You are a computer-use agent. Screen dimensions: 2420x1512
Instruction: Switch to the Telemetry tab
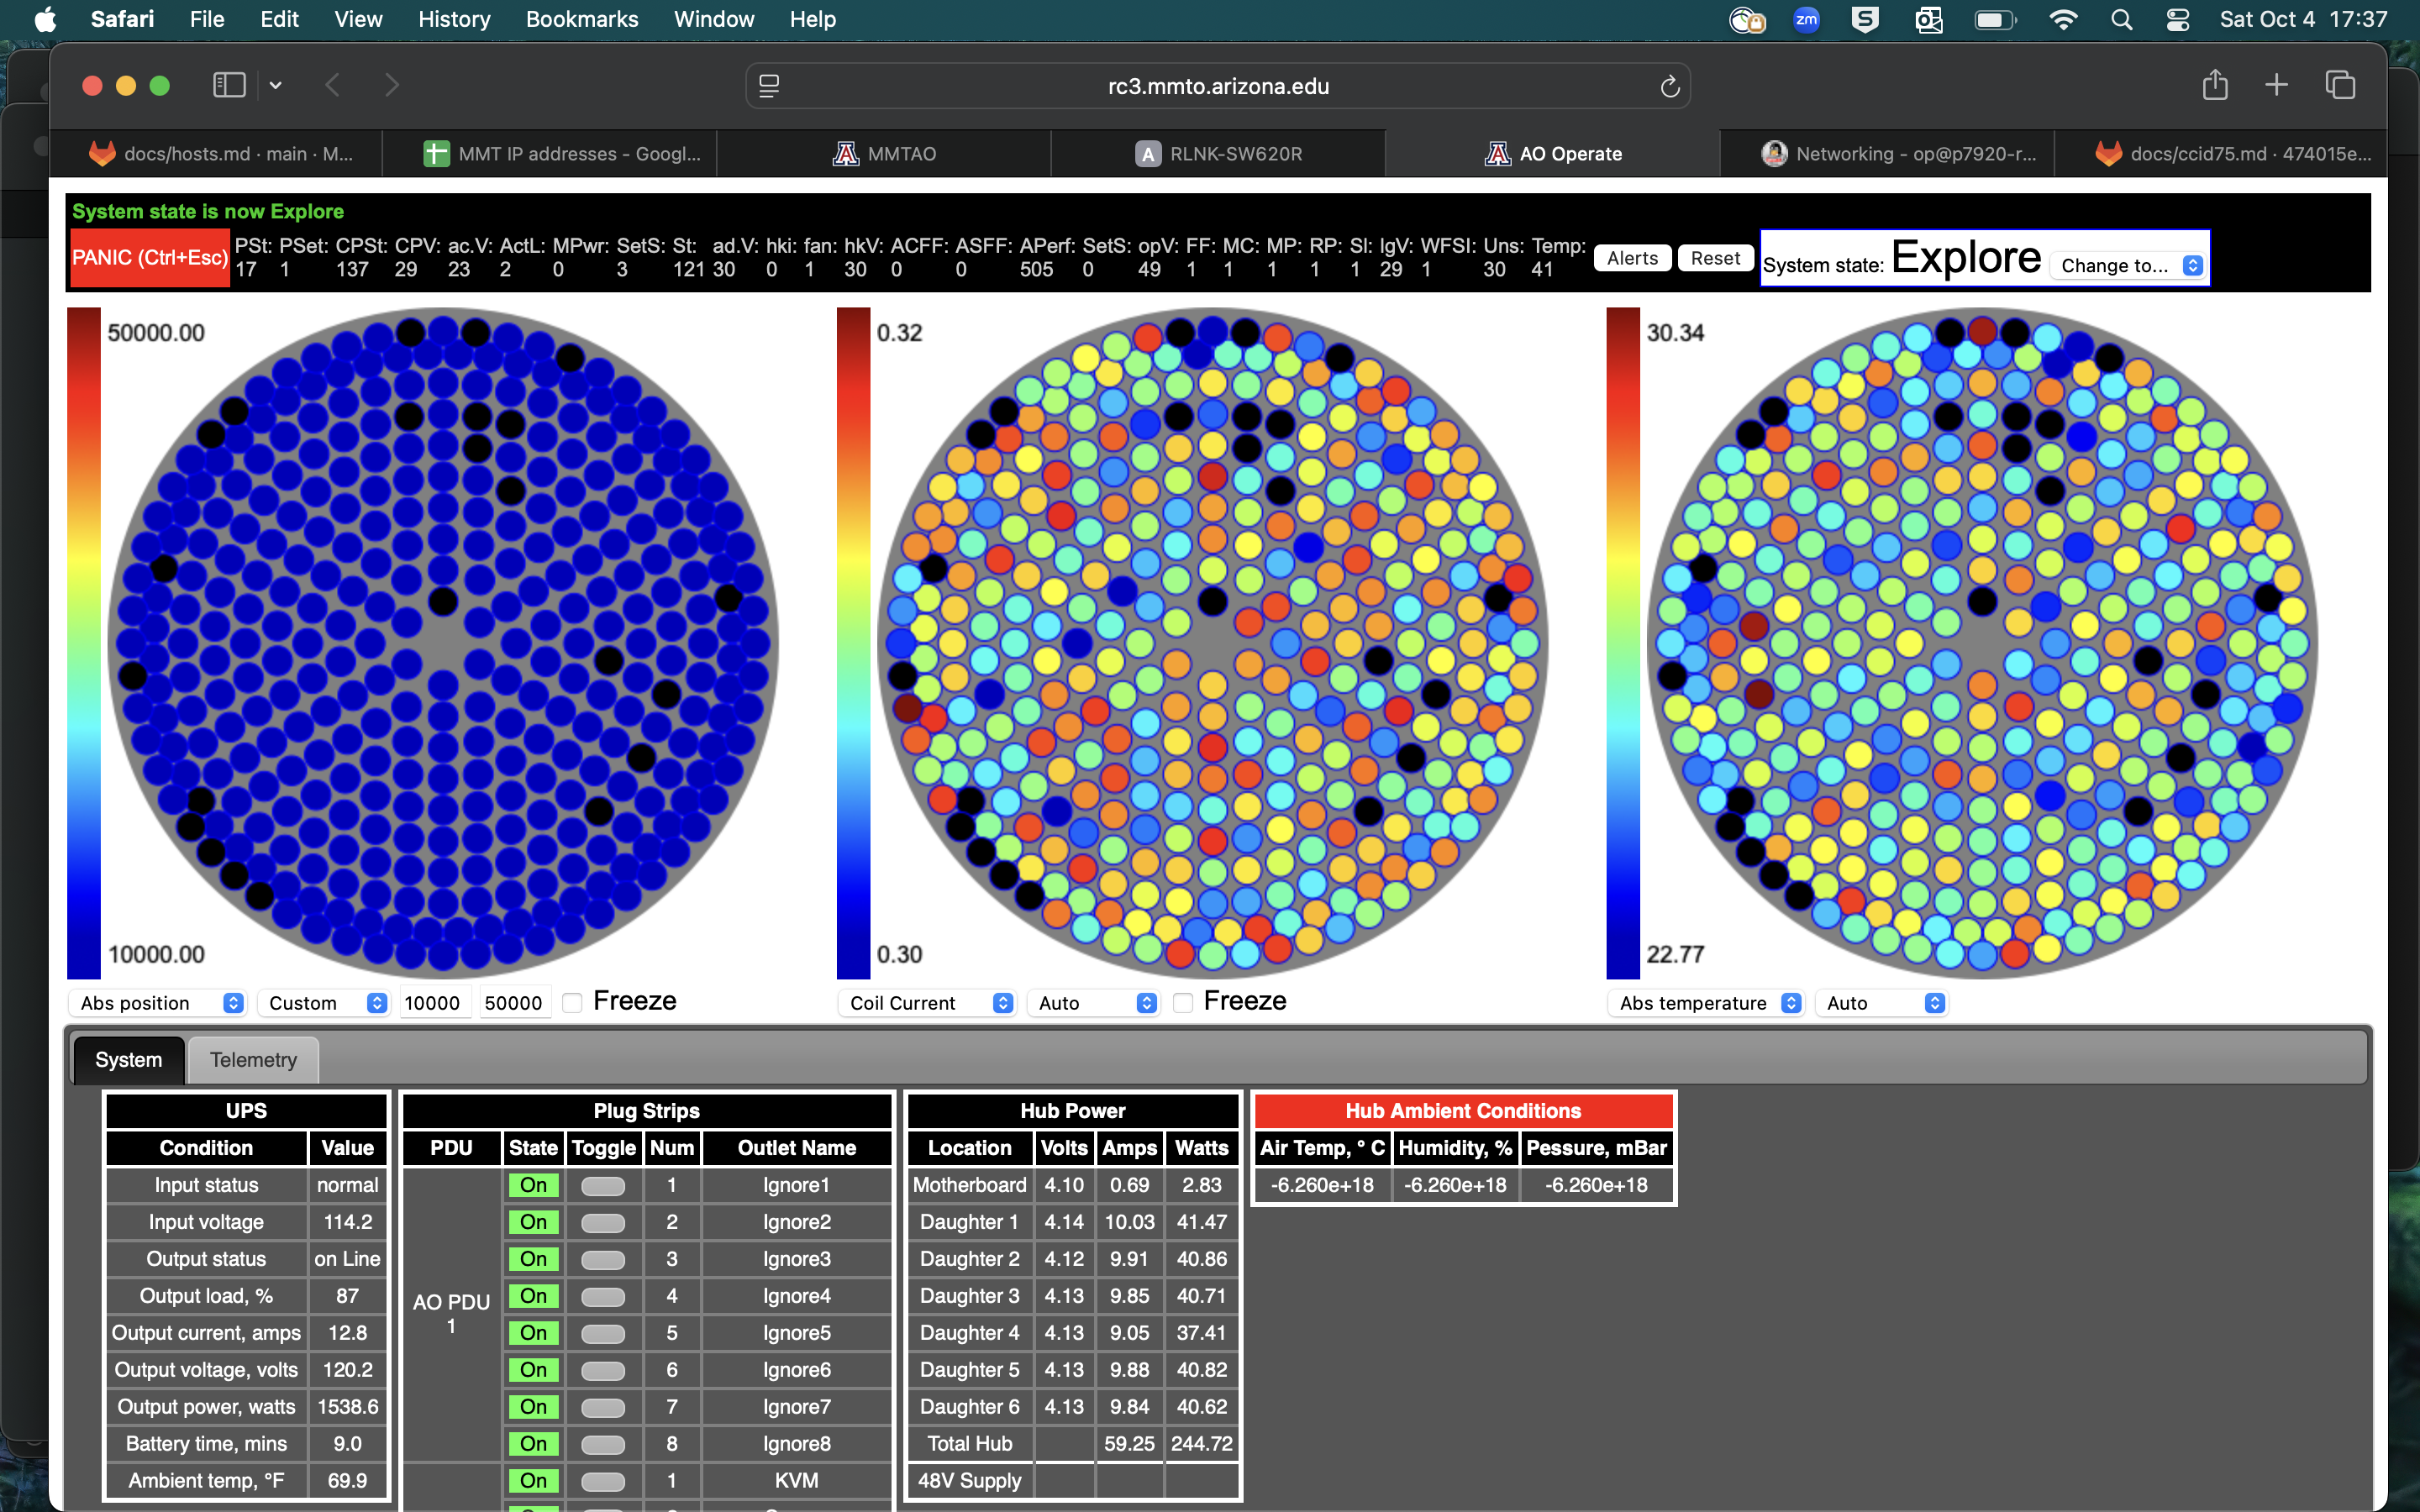253,1060
